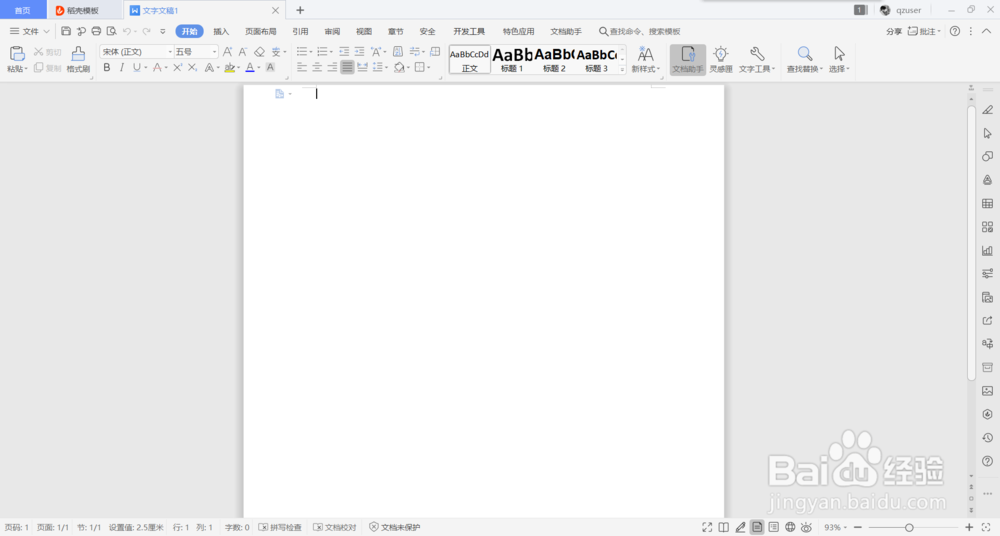Open the 开发工具 ribbon tab

[469, 31]
